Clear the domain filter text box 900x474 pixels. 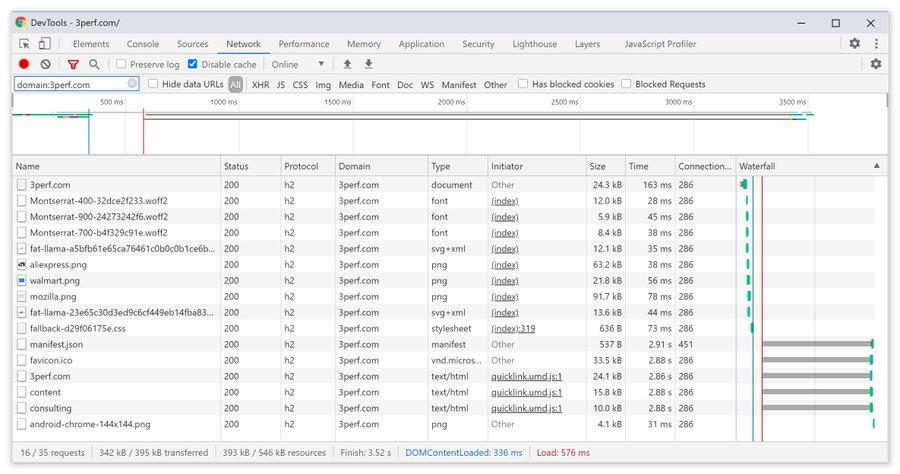pyautogui.click(x=132, y=84)
